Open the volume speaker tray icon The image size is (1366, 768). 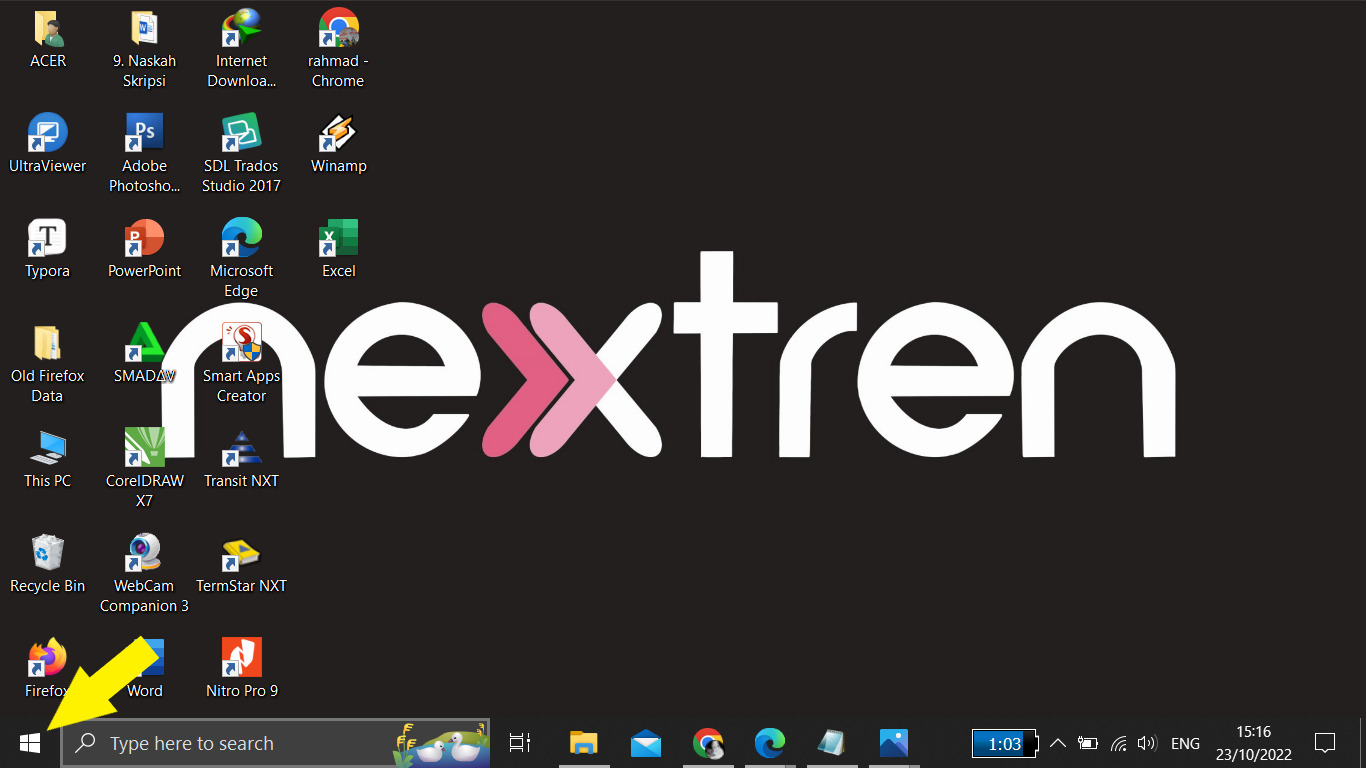pyautogui.click(x=1147, y=743)
